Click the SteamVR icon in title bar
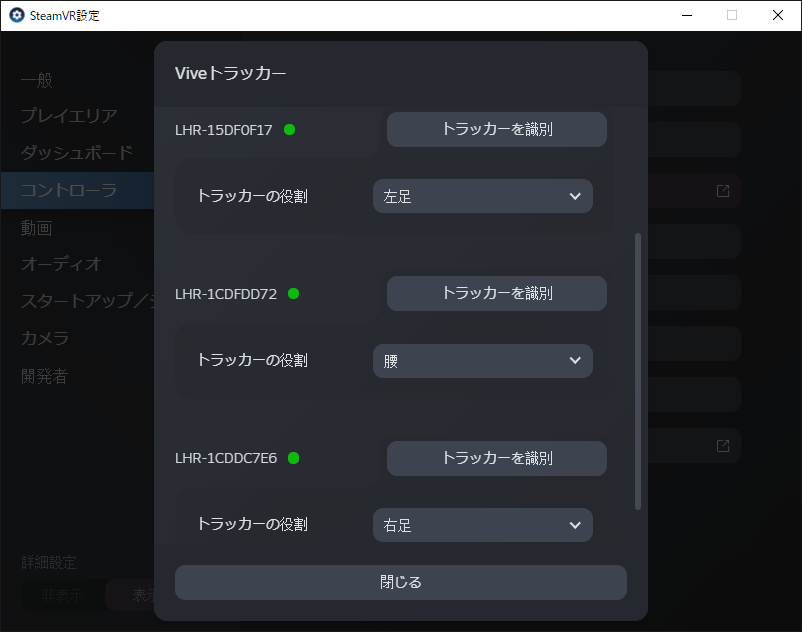802x632 pixels. coord(16,15)
